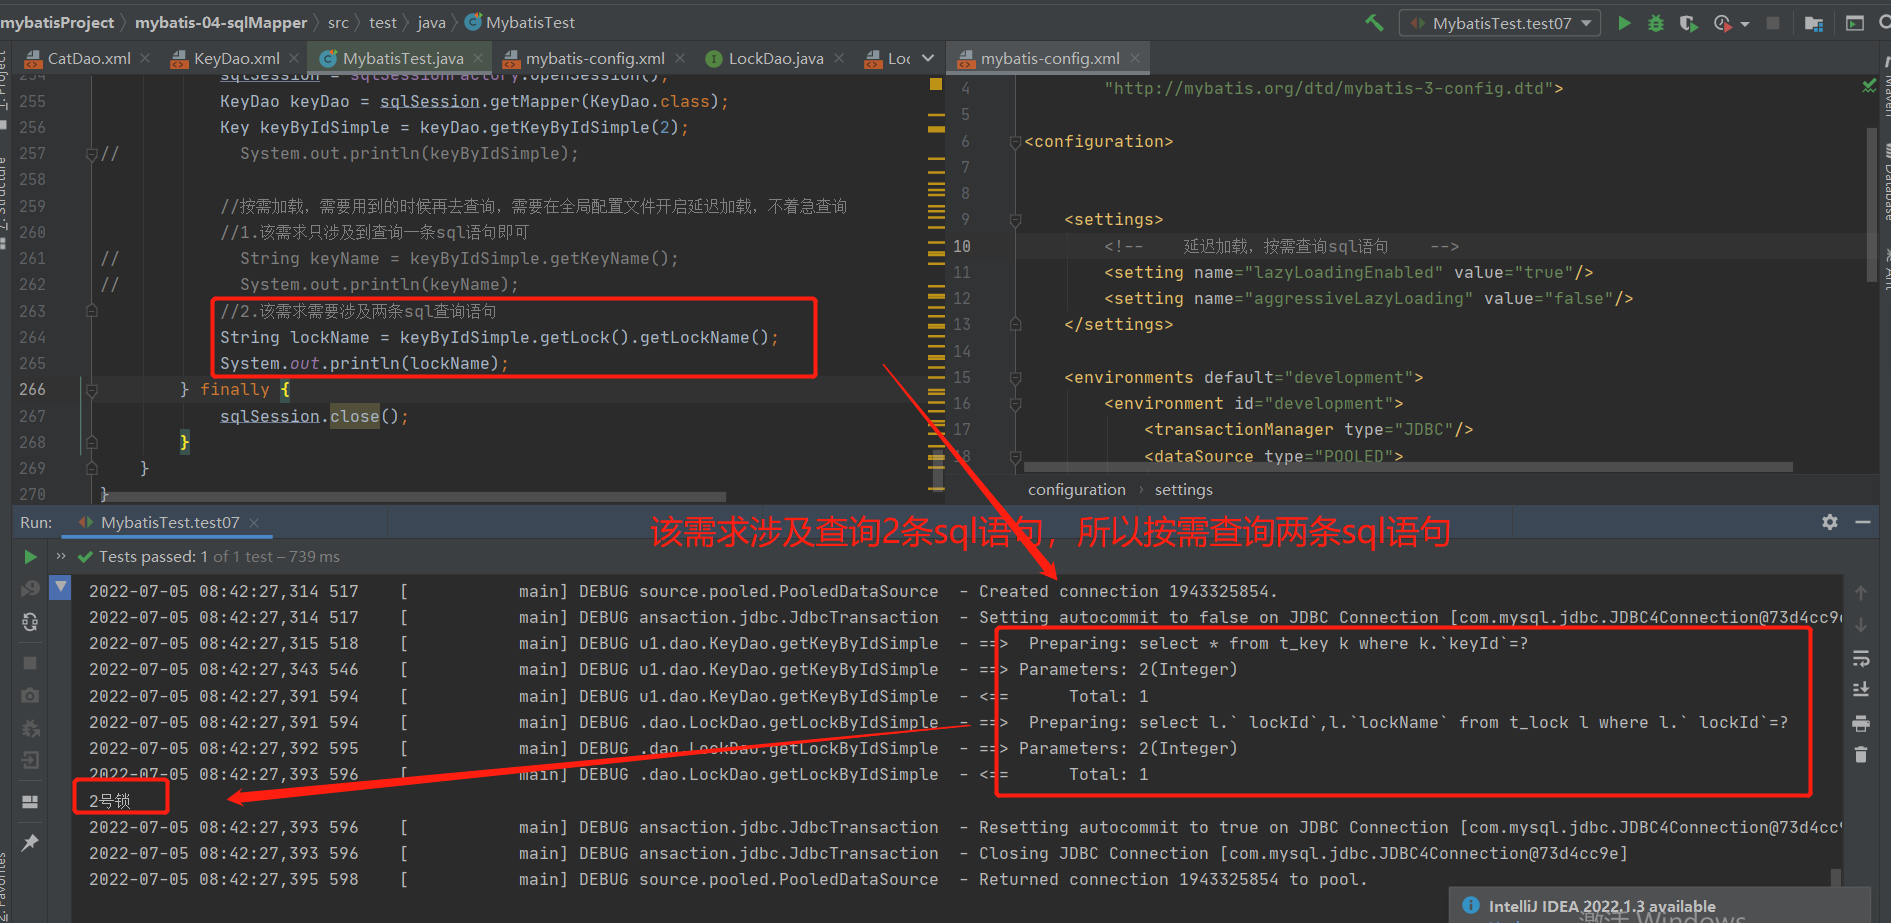
Task: Collapse the environment fold at line 16
Action: coord(1015,404)
